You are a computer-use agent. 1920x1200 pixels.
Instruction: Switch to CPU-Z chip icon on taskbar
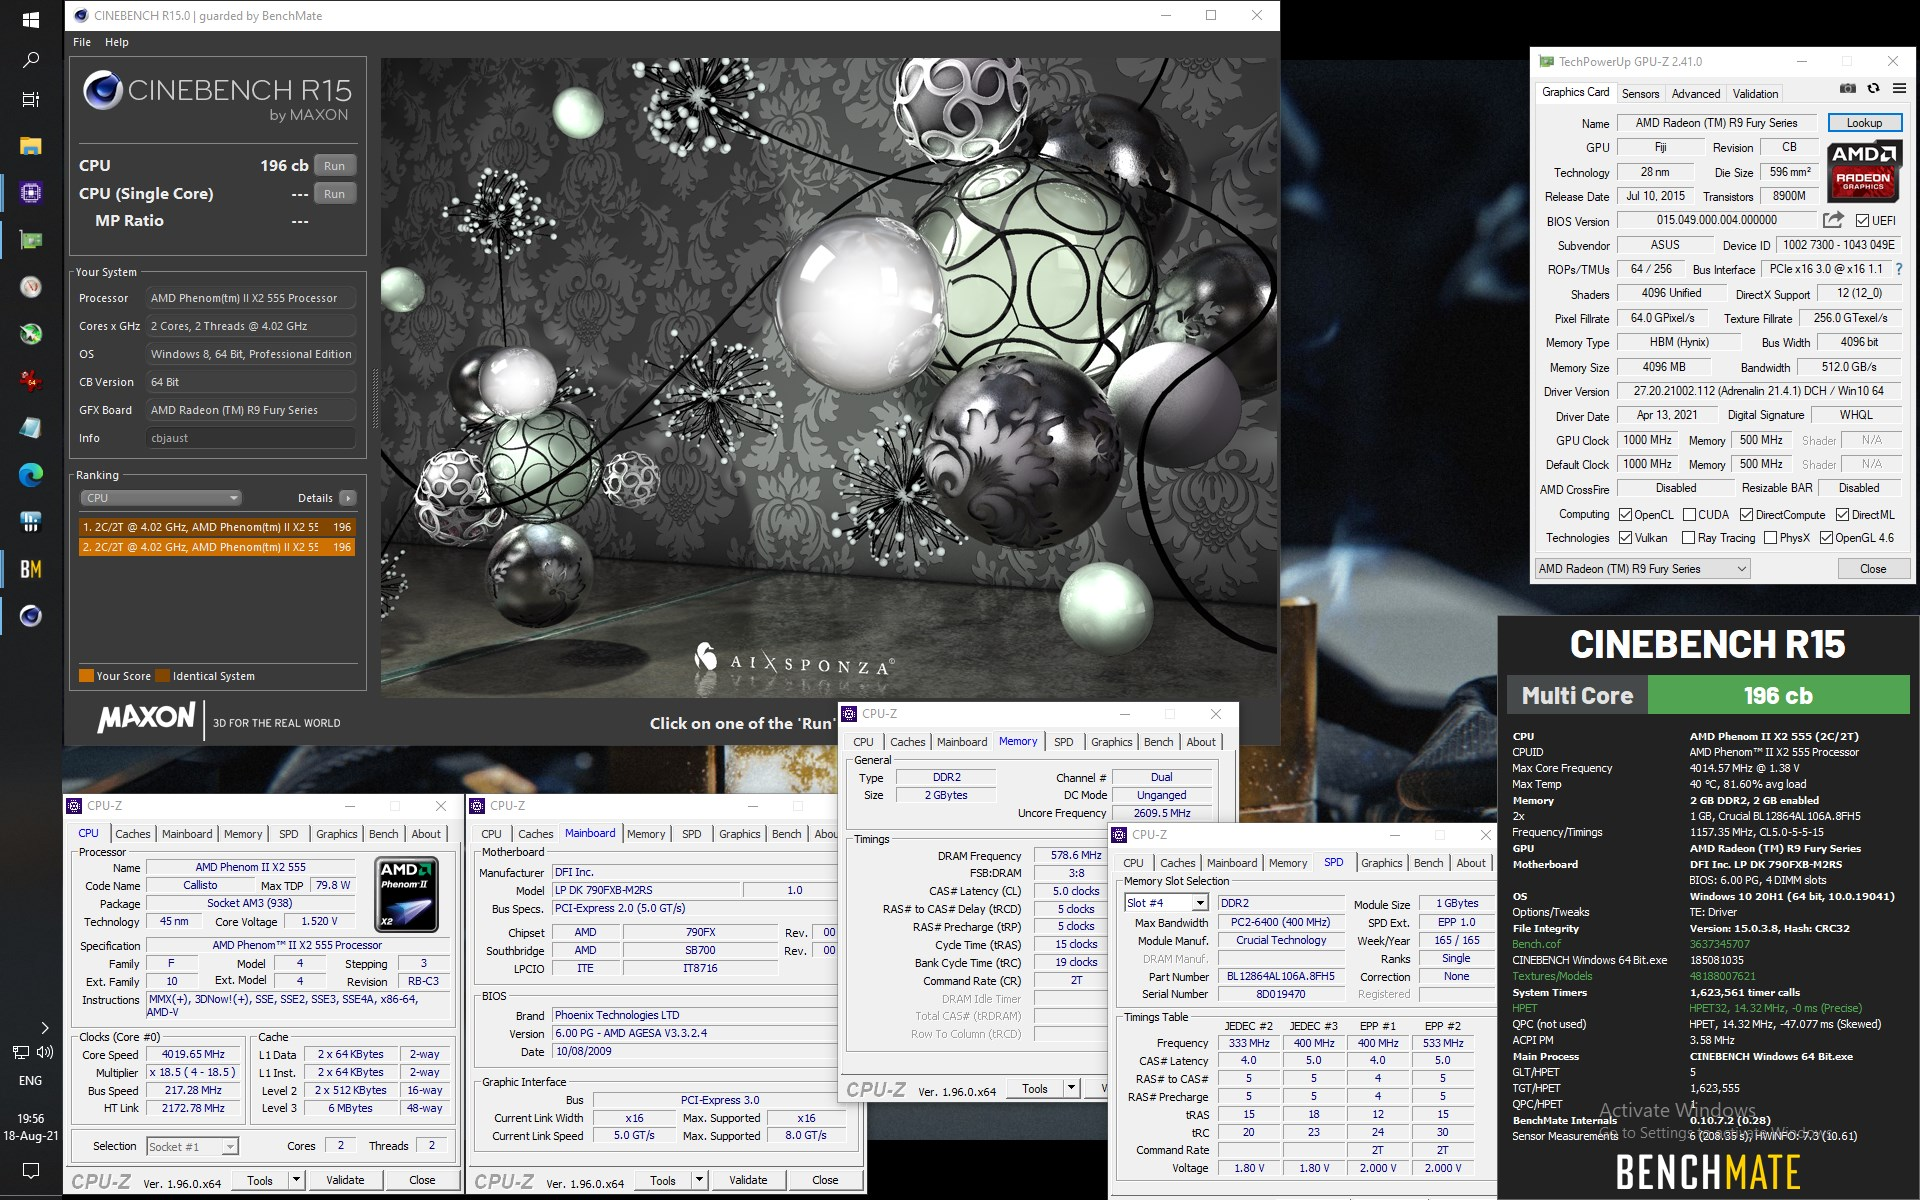pos(30,193)
